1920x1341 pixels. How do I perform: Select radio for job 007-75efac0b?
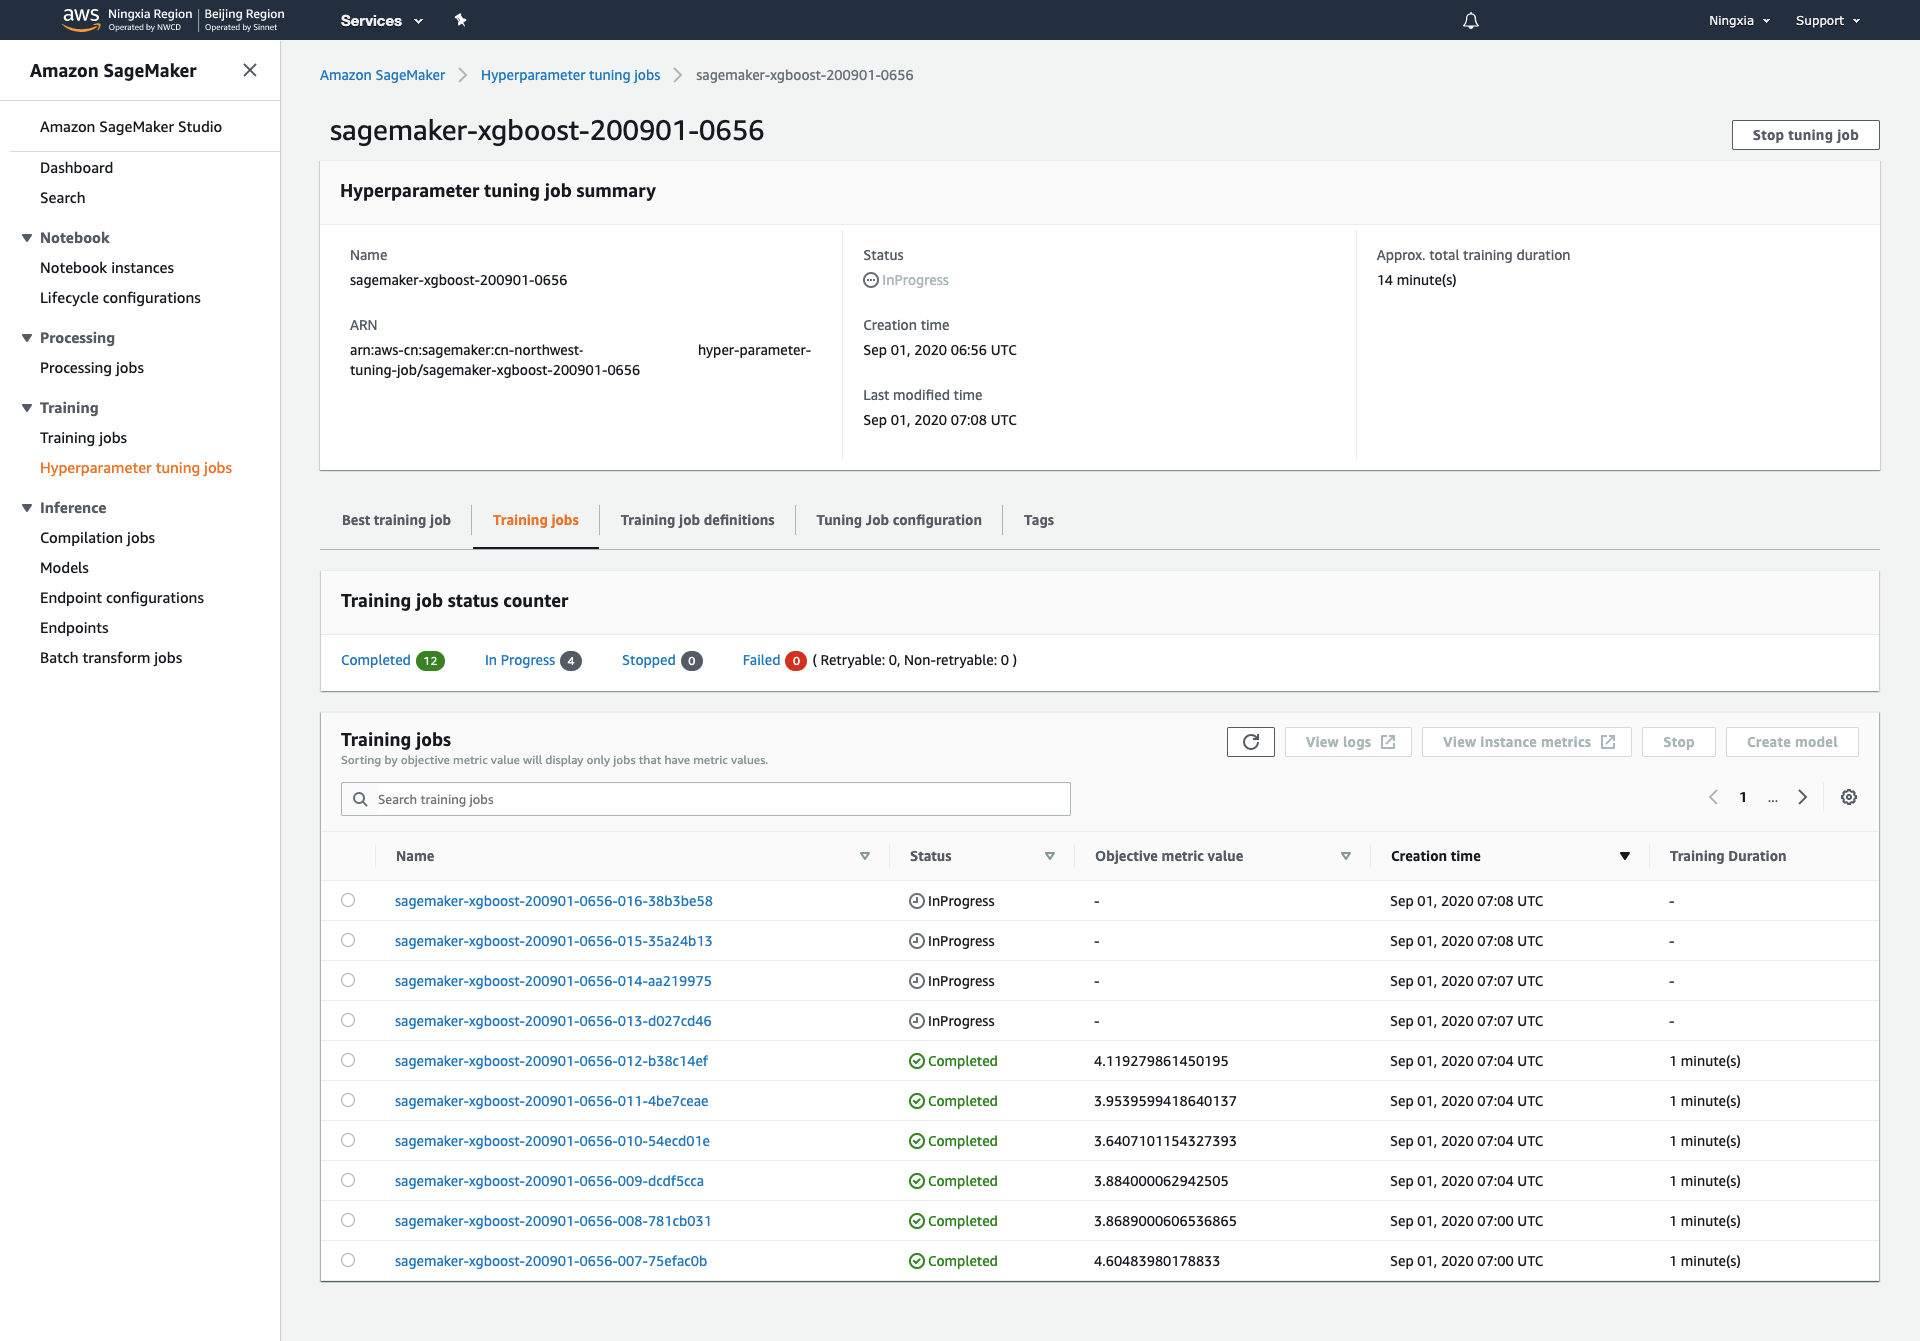pos(348,1260)
